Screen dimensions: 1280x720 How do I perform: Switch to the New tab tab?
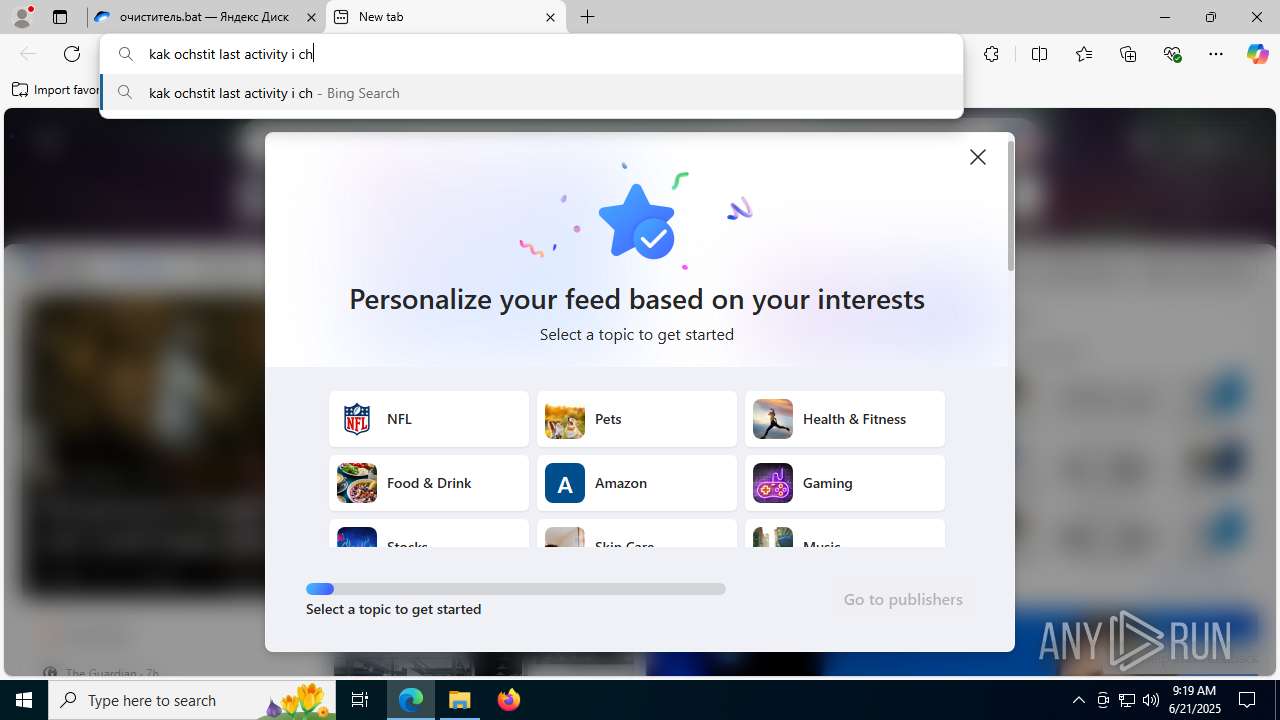click(x=445, y=17)
